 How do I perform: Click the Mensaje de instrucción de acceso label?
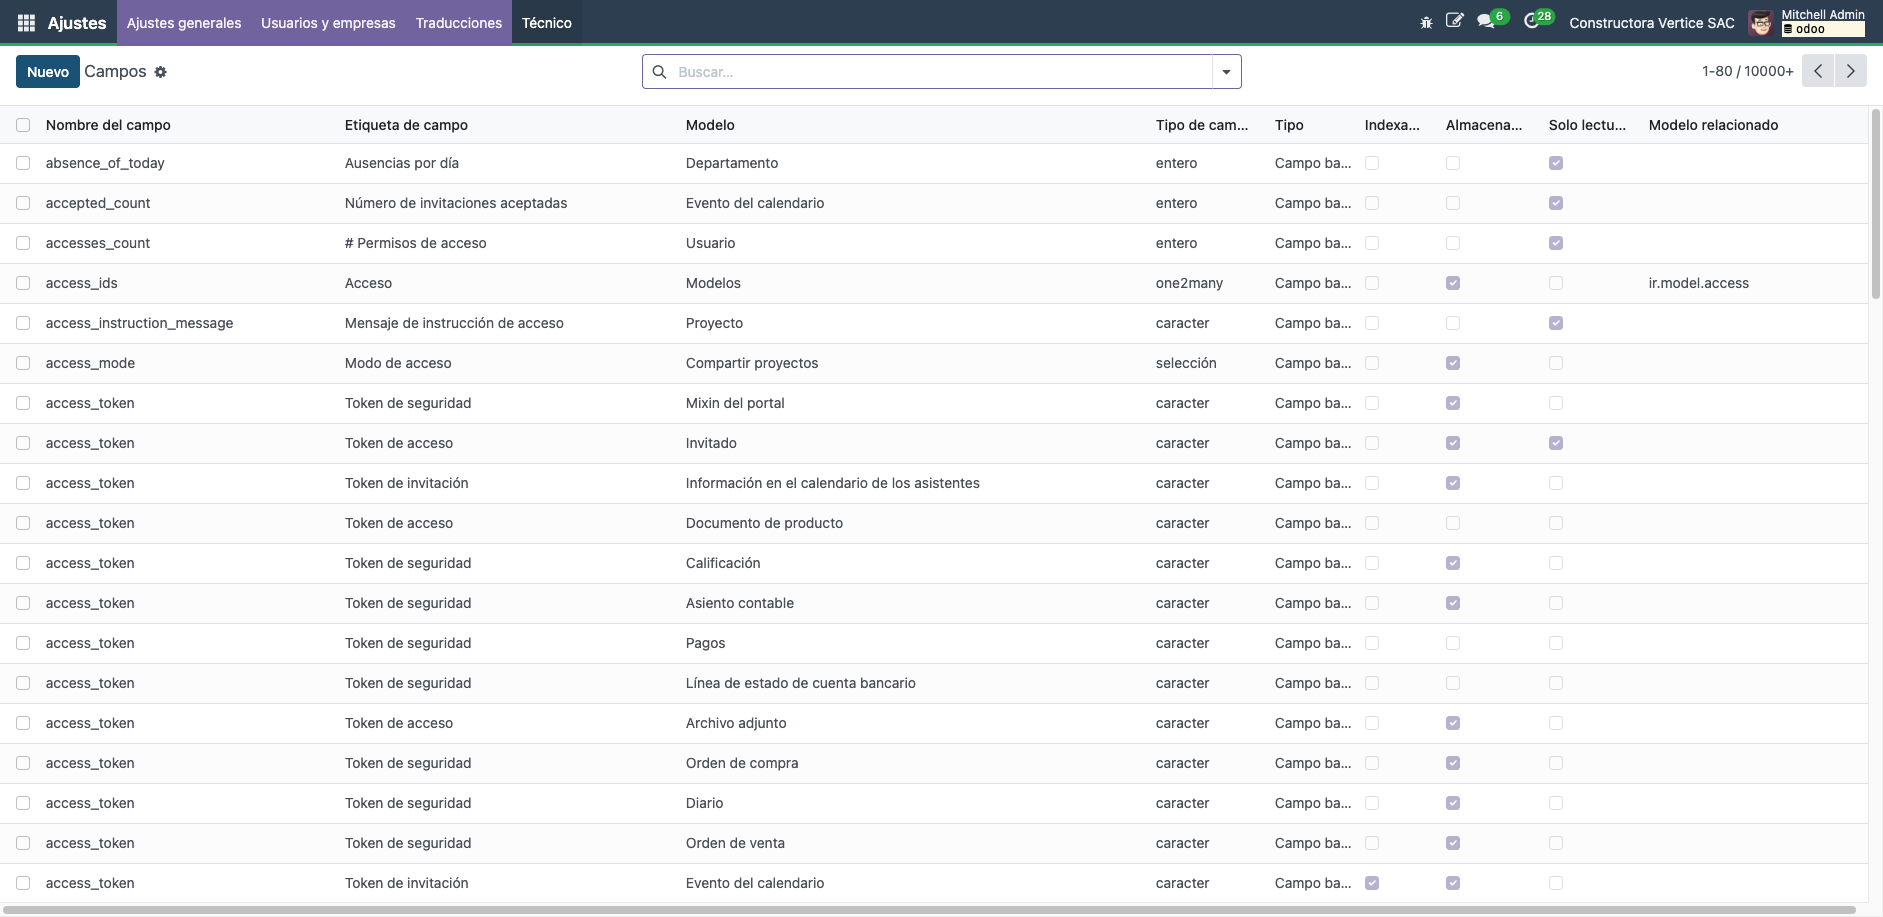coord(454,323)
